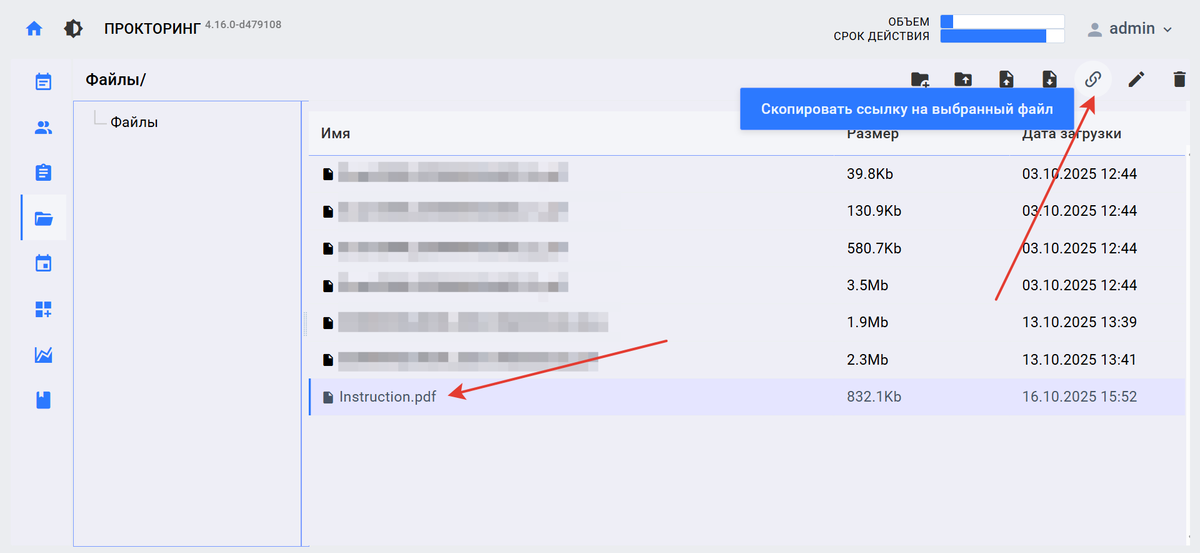Click the folder upload icon
Image resolution: width=1200 pixels, height=553 pixels.
pyautogui.click(x=962, y=80)
